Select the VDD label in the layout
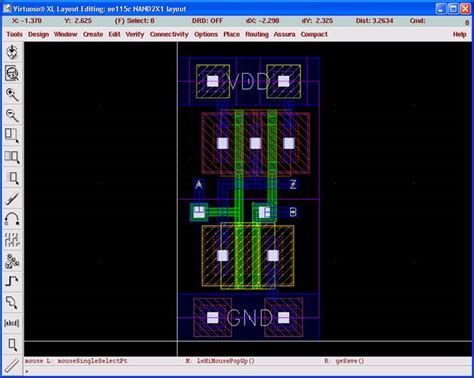Viewport: 474px width, 378px height. (x=248, y=82)
